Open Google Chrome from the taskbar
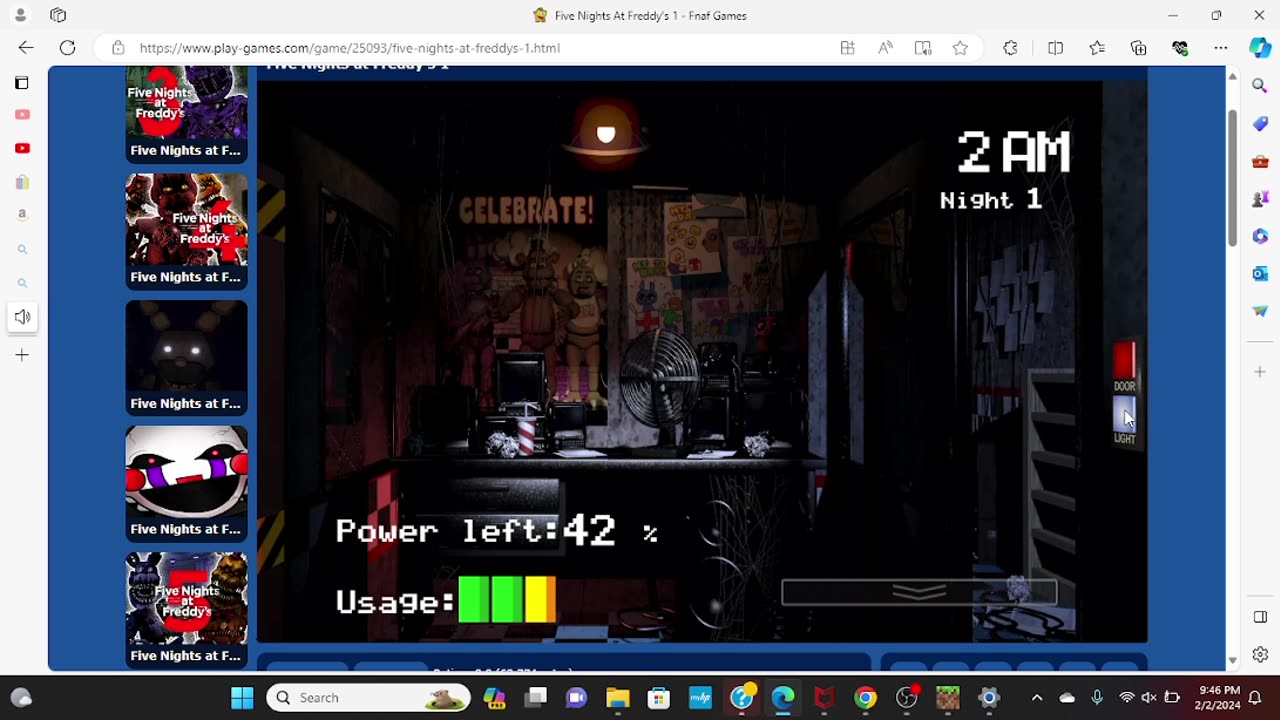The height and width of the screenshot is (720, 1280). pos(866,698)
